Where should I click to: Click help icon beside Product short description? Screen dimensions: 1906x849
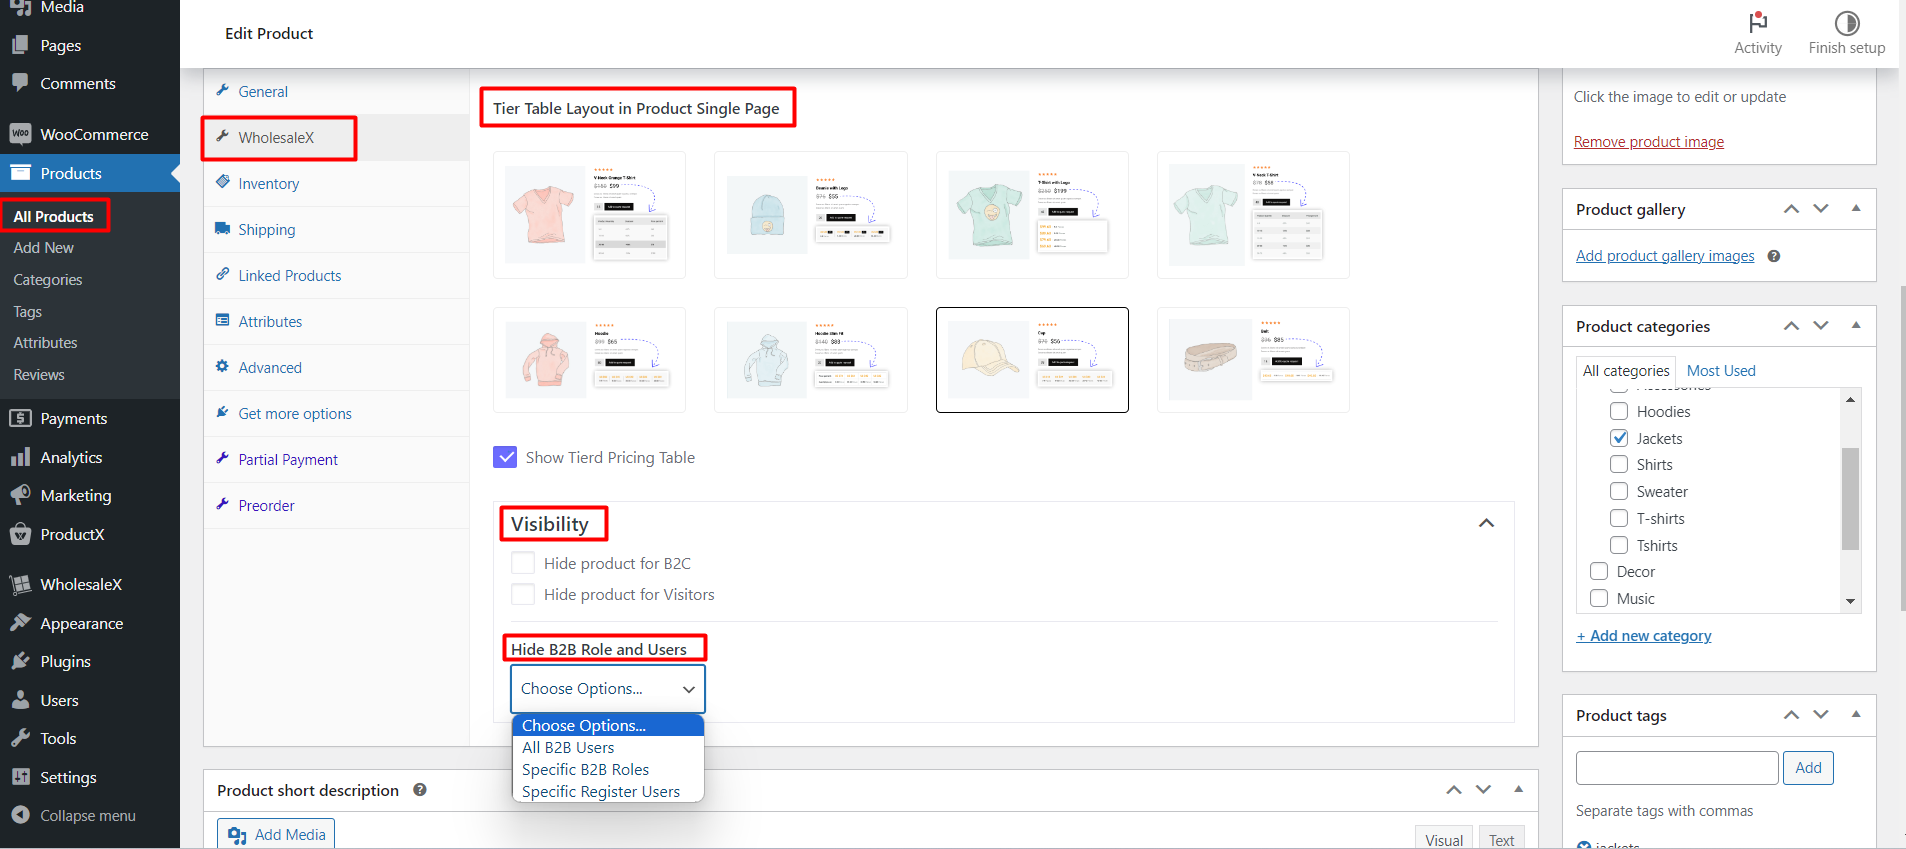[420, 790]
